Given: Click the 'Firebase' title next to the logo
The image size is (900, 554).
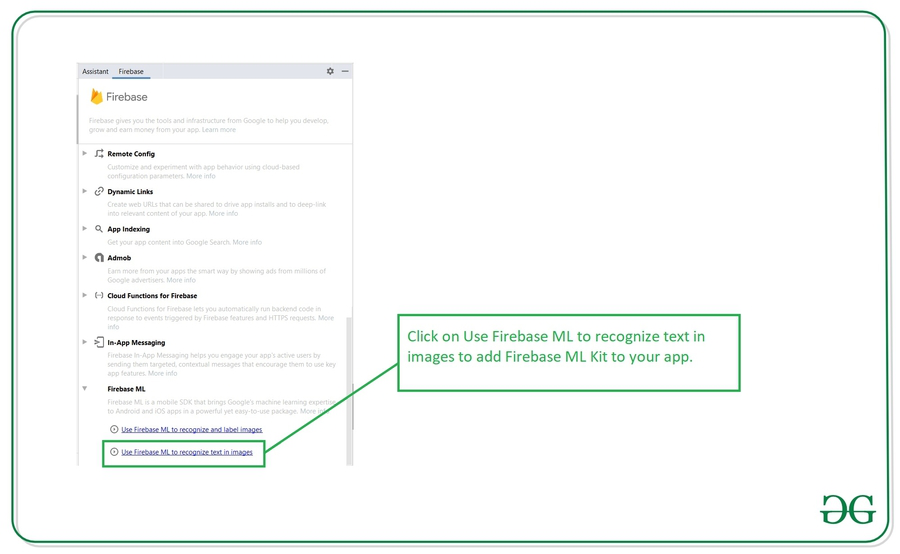Looking at the screenshot, I should (x=127, y=97).
